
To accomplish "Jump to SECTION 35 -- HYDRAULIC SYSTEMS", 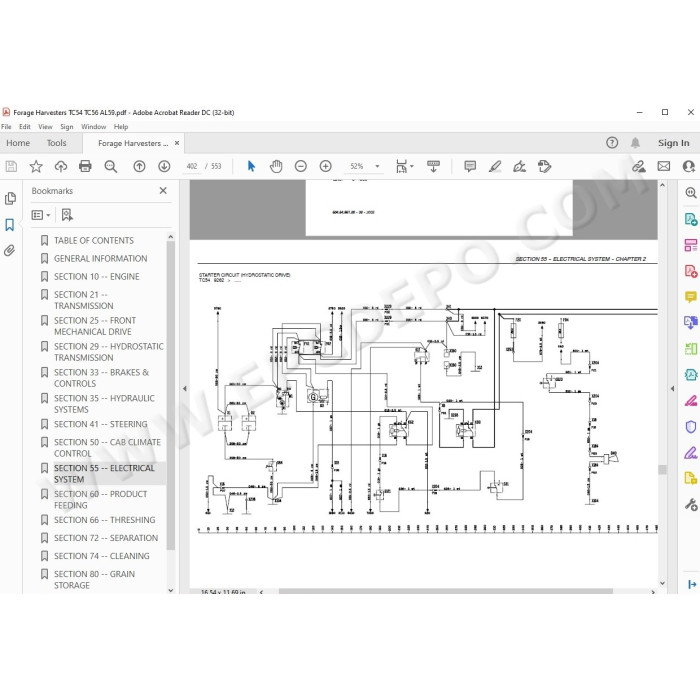I will pos(104,404).
